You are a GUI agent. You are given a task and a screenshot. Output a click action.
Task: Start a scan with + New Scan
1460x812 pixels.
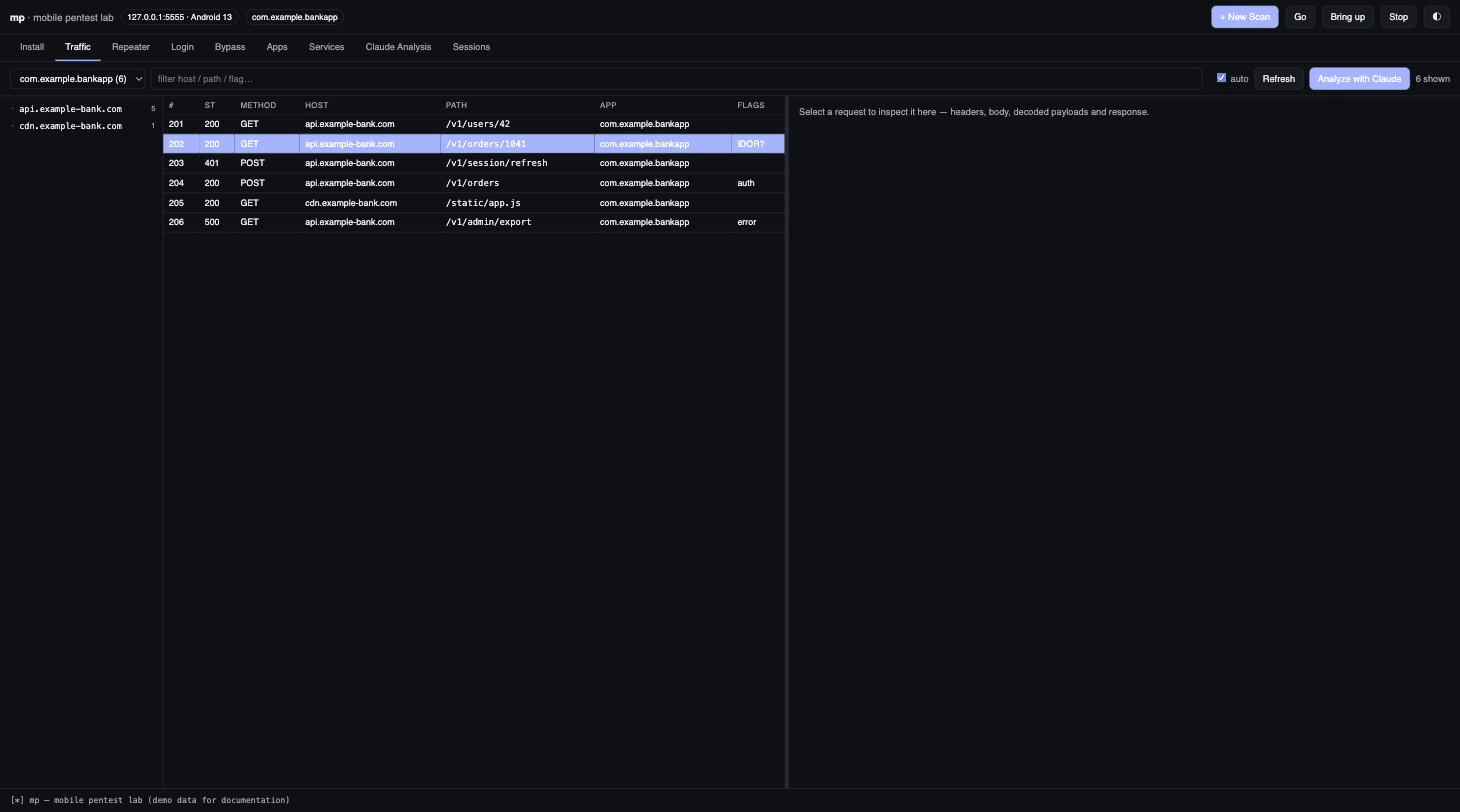(x=1245, y=17)
